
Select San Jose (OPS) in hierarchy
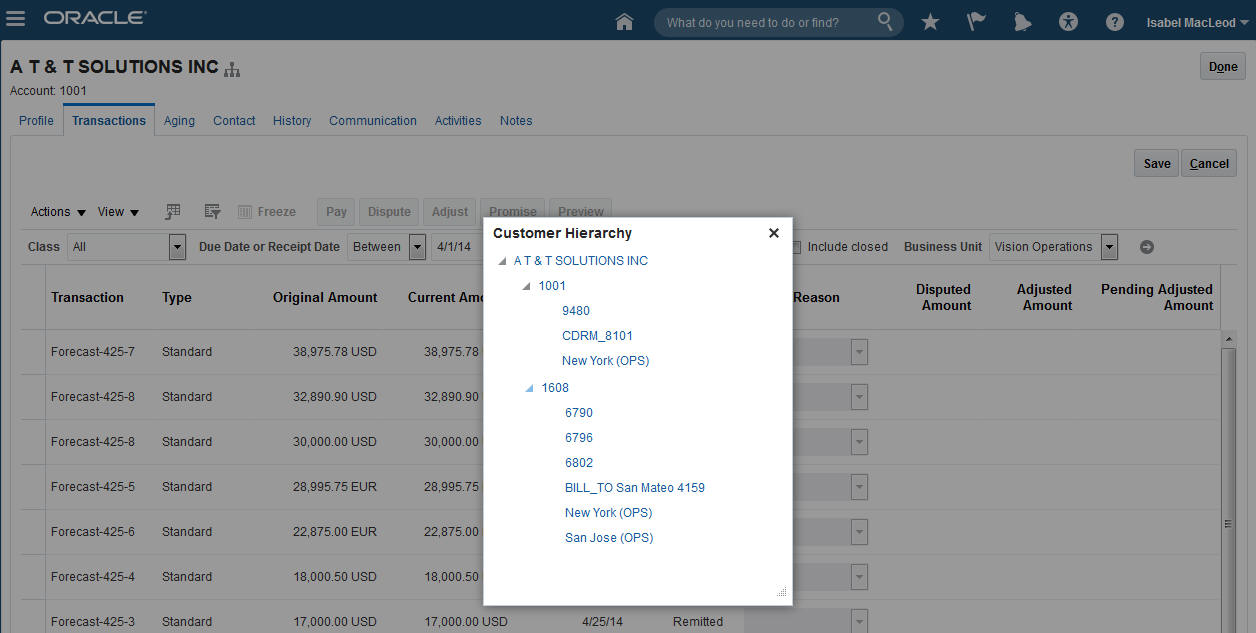pos(609,538)
